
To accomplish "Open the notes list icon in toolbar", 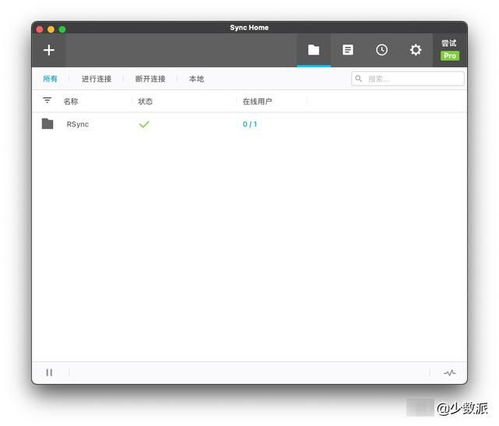I will (348, 50).
